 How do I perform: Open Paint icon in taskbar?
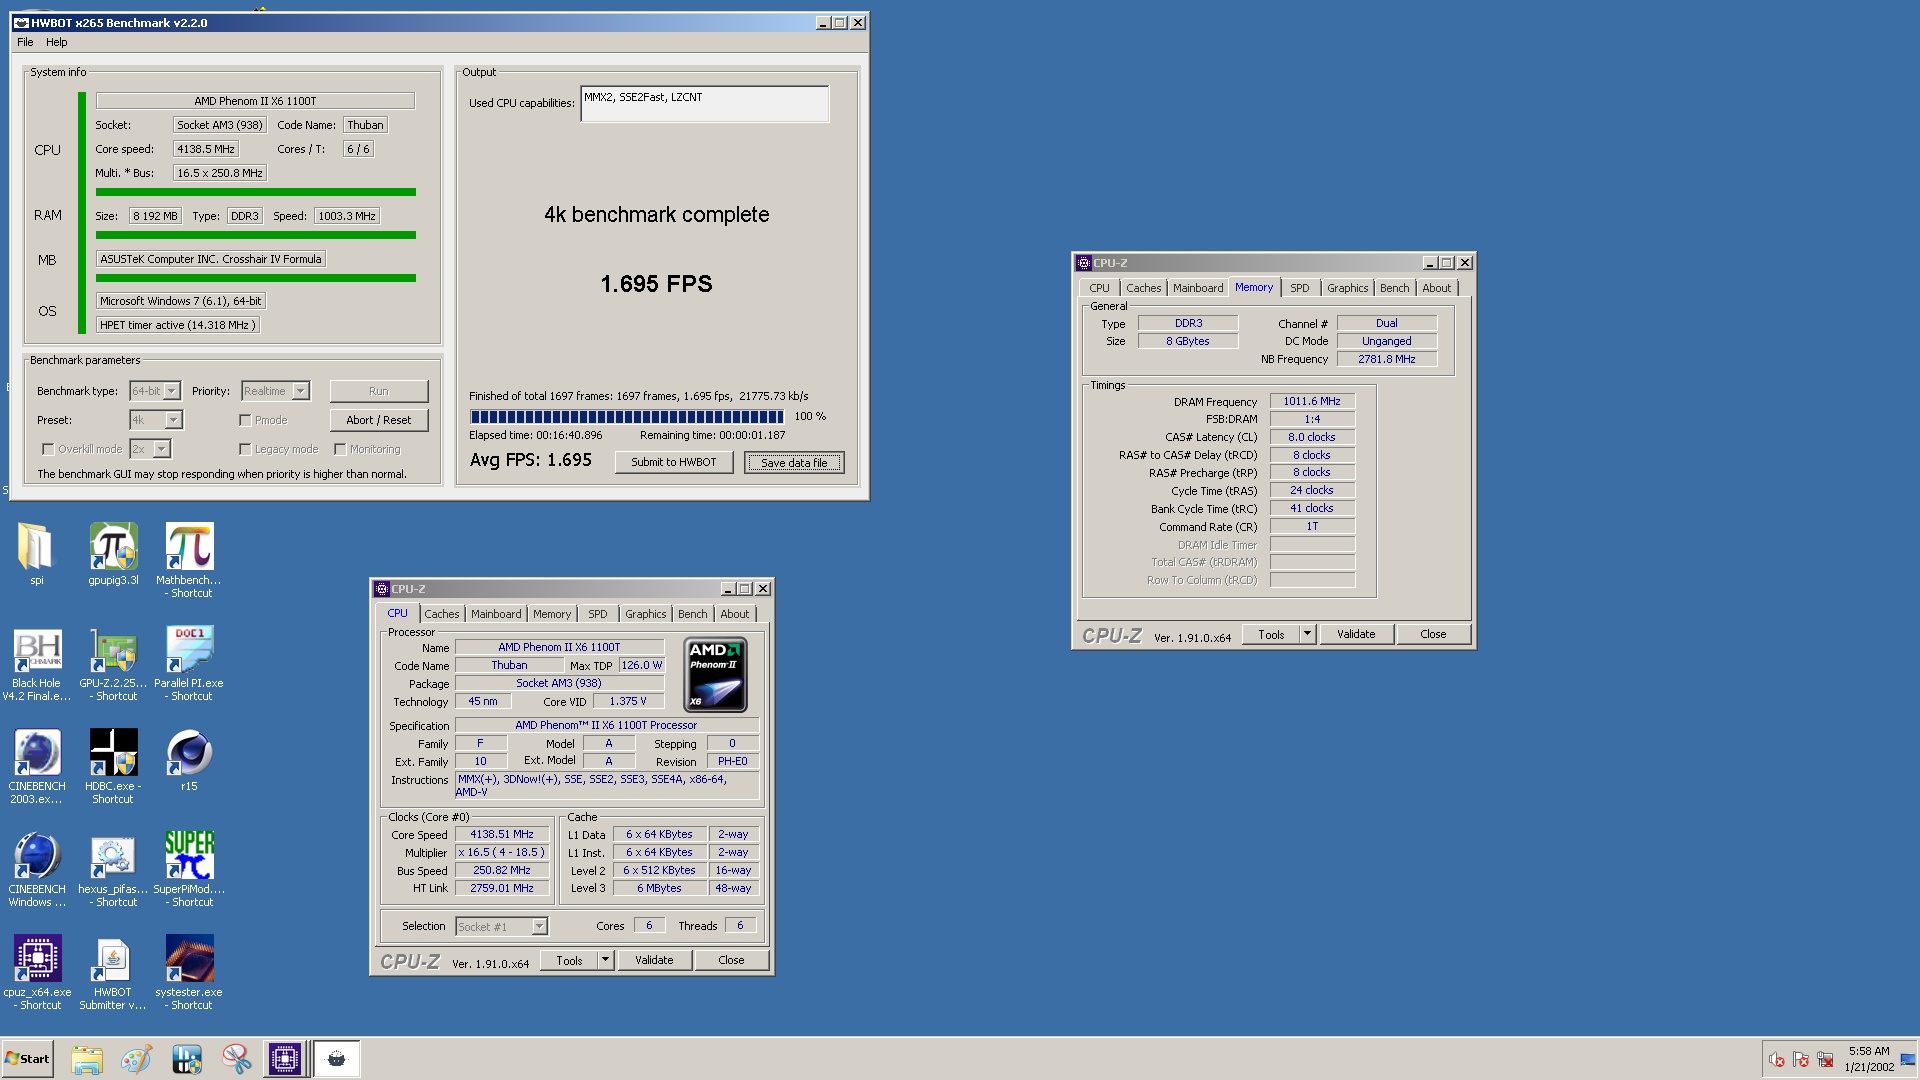point(136,1059)
